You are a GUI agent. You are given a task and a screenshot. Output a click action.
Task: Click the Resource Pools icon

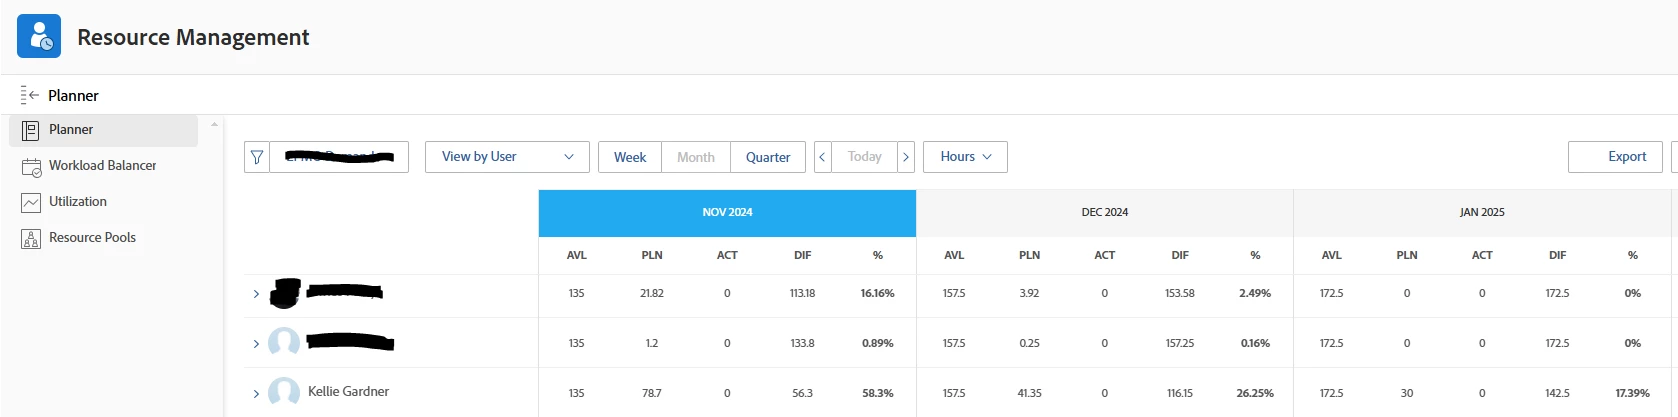click(31, 239)
